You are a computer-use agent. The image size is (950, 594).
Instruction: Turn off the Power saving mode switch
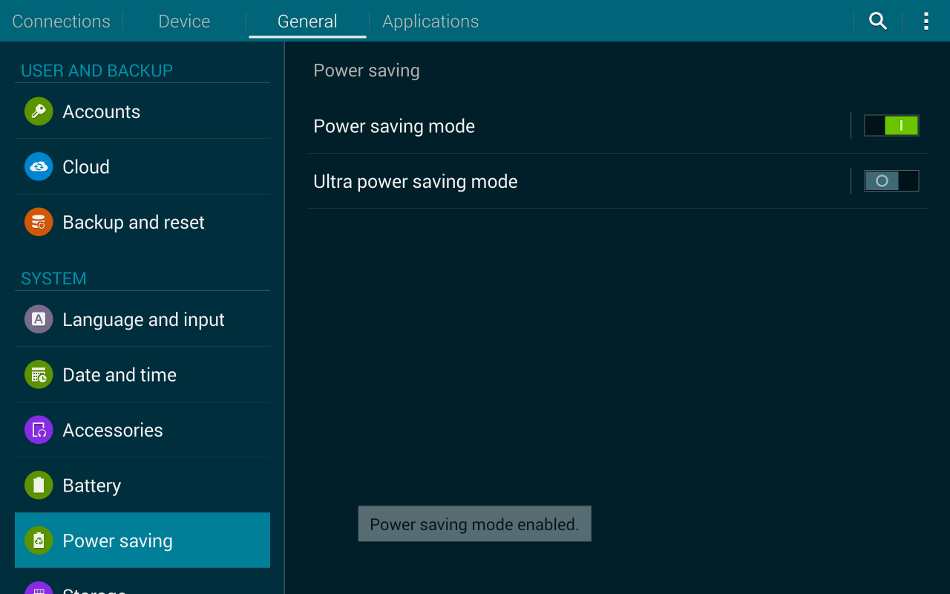pyautogui.click(x=891, y=125)
